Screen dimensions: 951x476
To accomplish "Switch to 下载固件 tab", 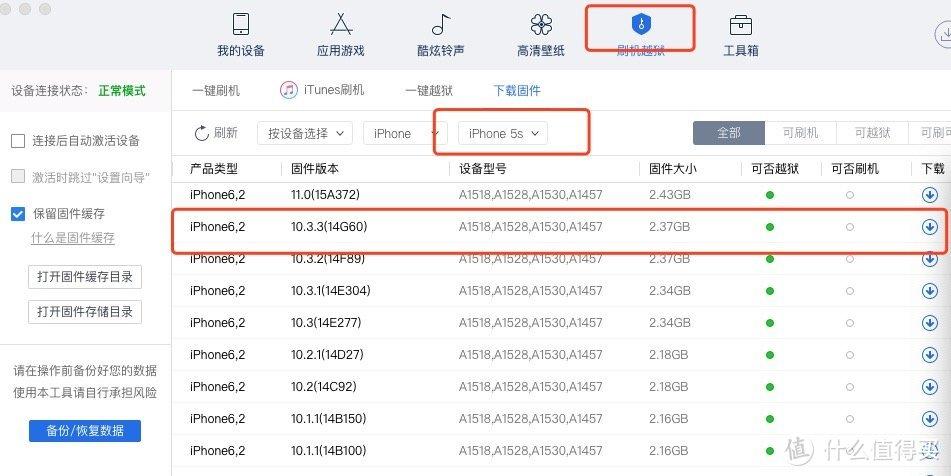I will [x=517, y=91].
